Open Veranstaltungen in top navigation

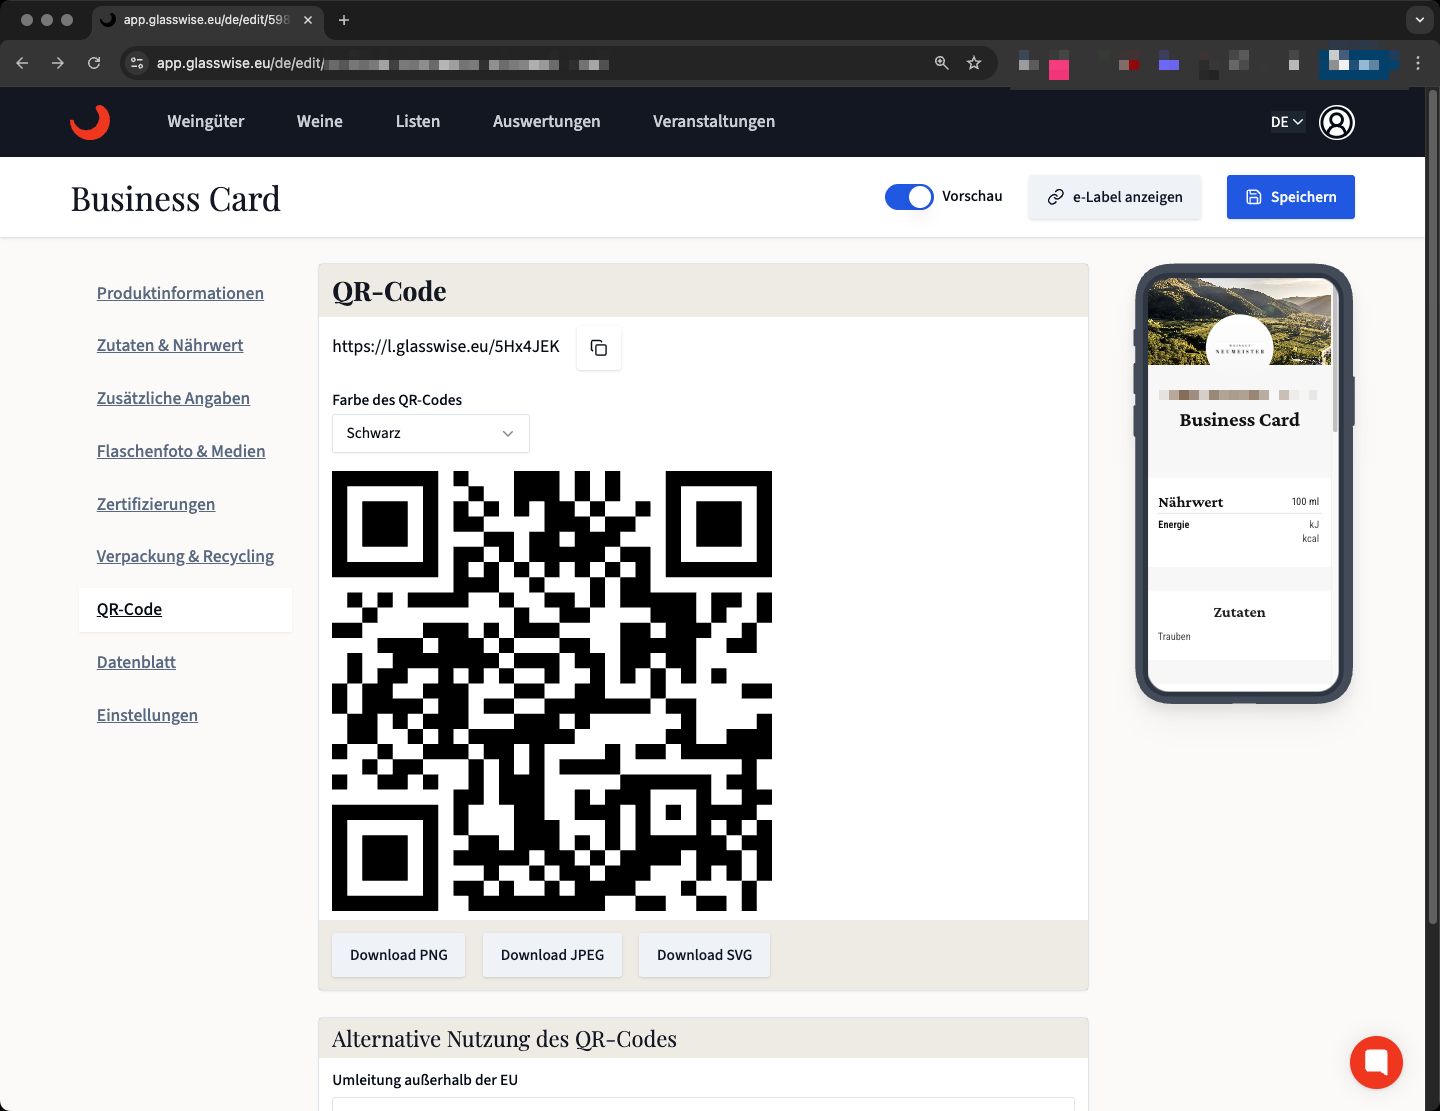[714, 121]
